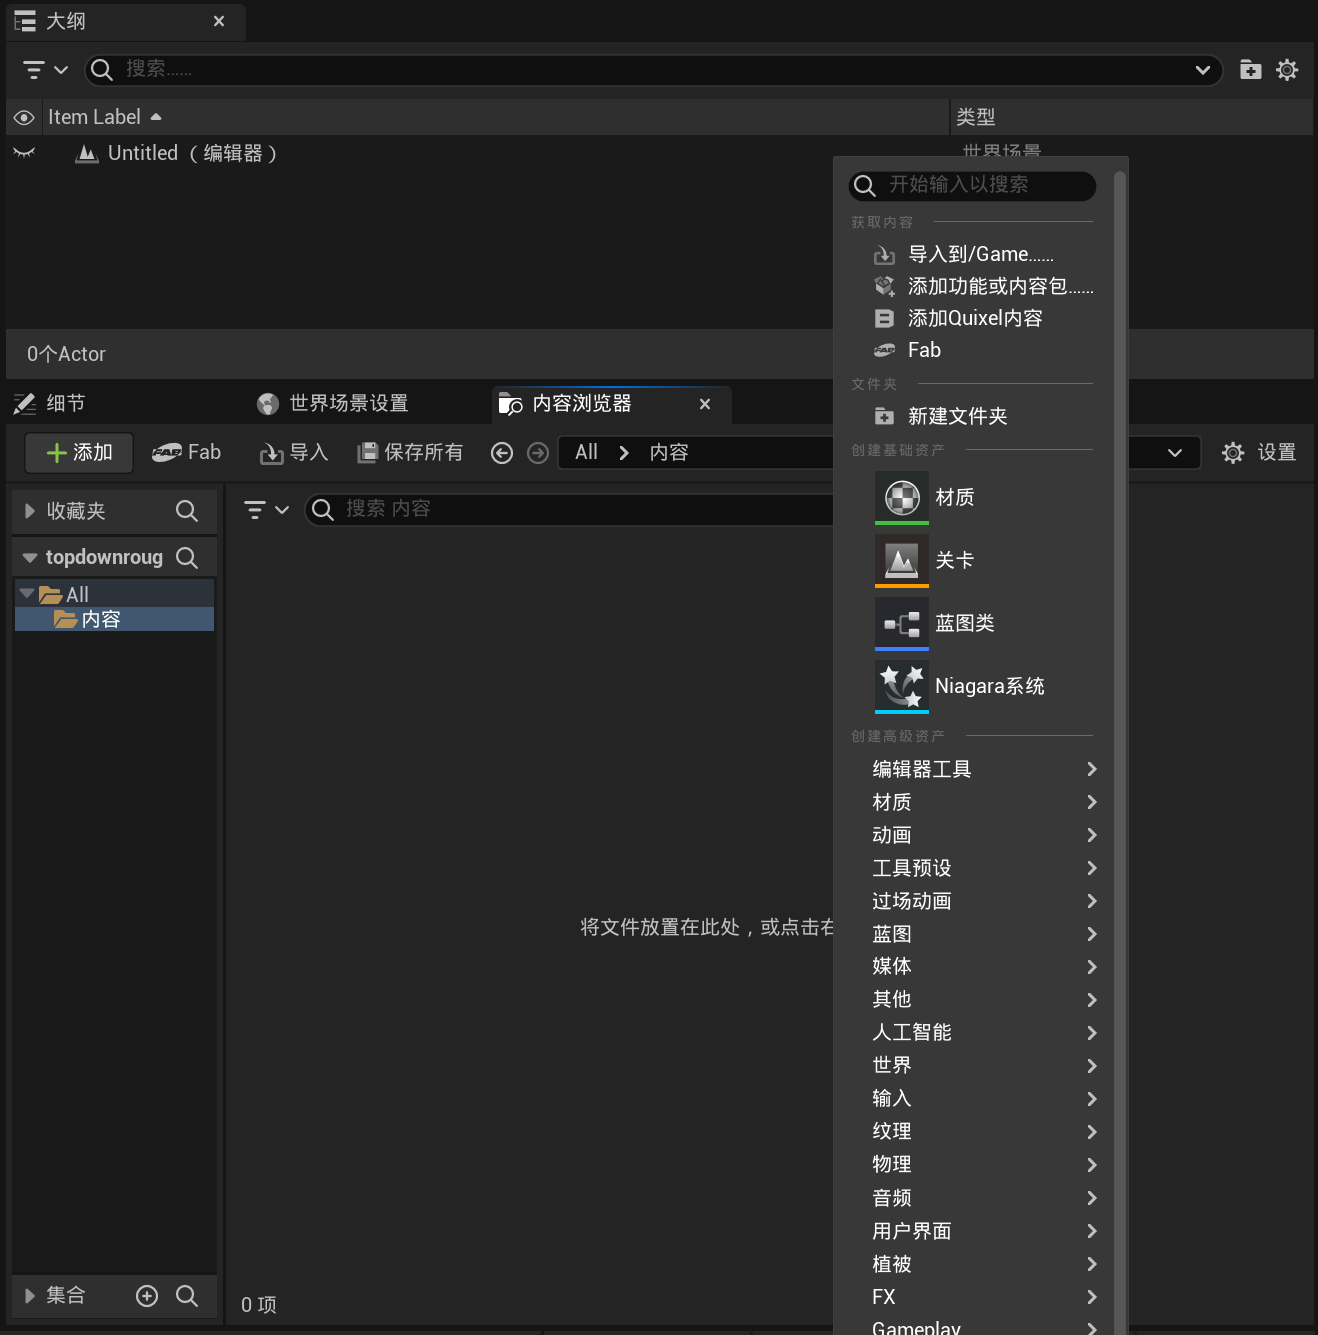Viewport: 1318px width, 1335px height.
Task: Expand breadcrumb arrow after All
Action: 624,453
